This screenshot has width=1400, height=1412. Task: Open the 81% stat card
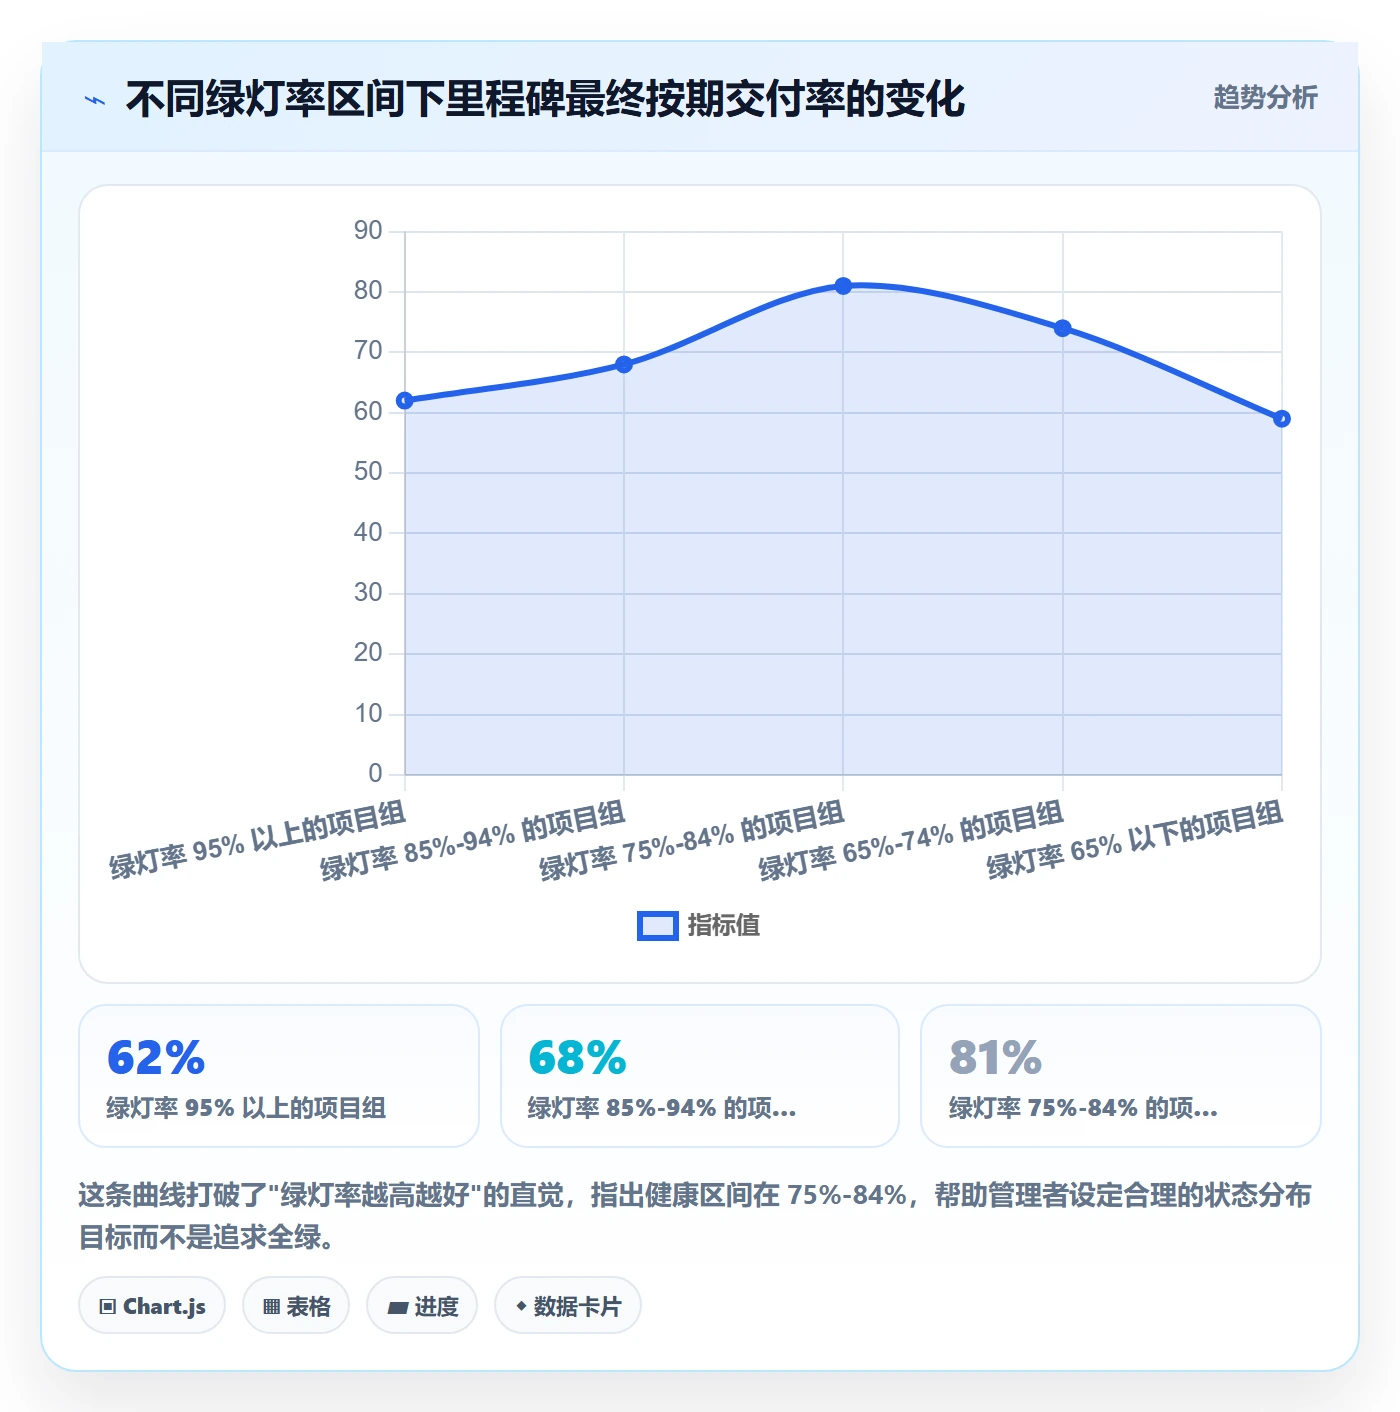(x=1121, y=1076)
